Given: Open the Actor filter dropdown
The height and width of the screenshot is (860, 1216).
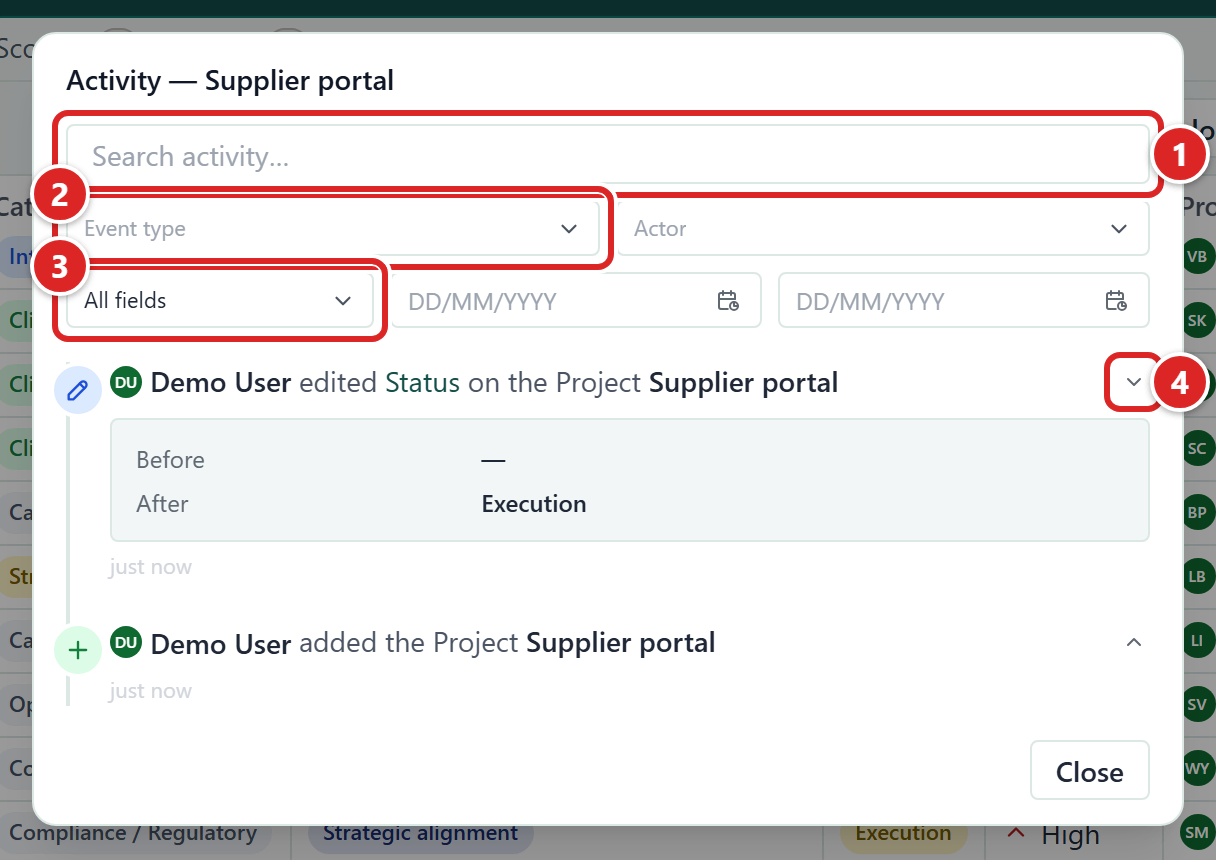Looking at the screenshot, I should [x=883, y=229].
